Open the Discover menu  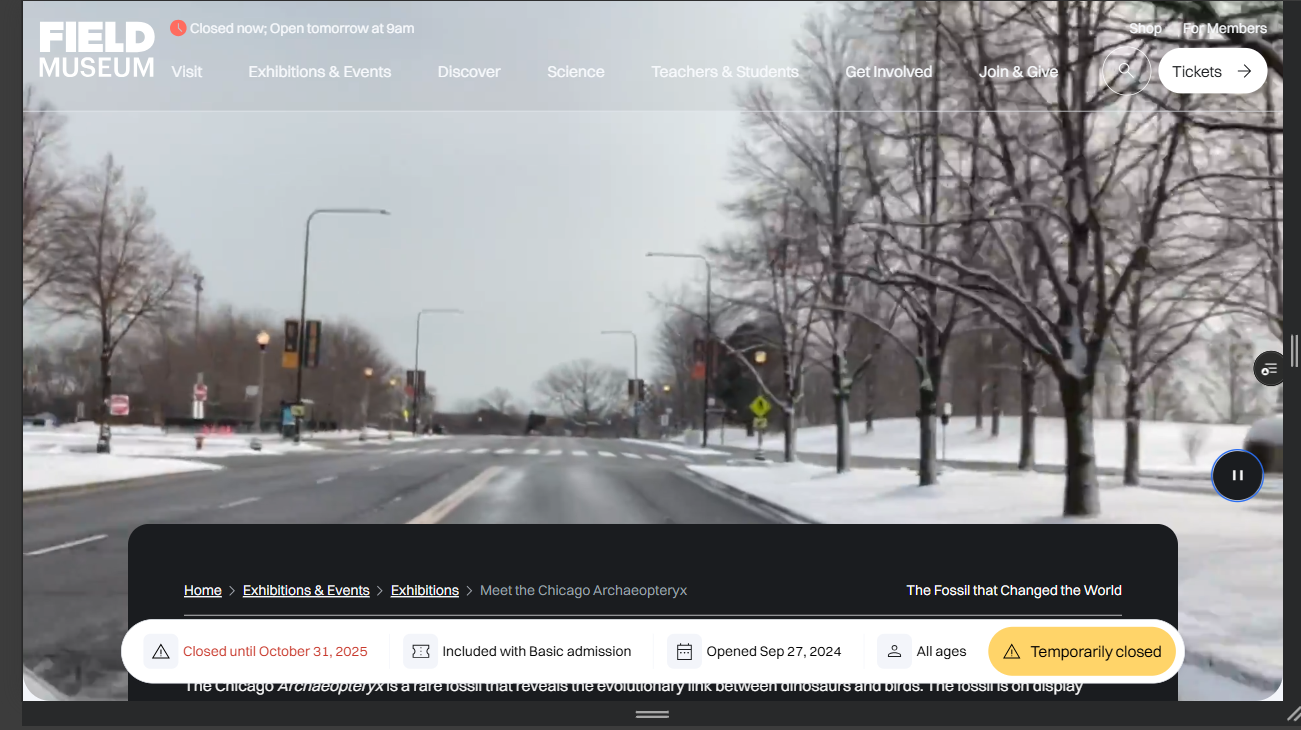click(x=469, y=72)
